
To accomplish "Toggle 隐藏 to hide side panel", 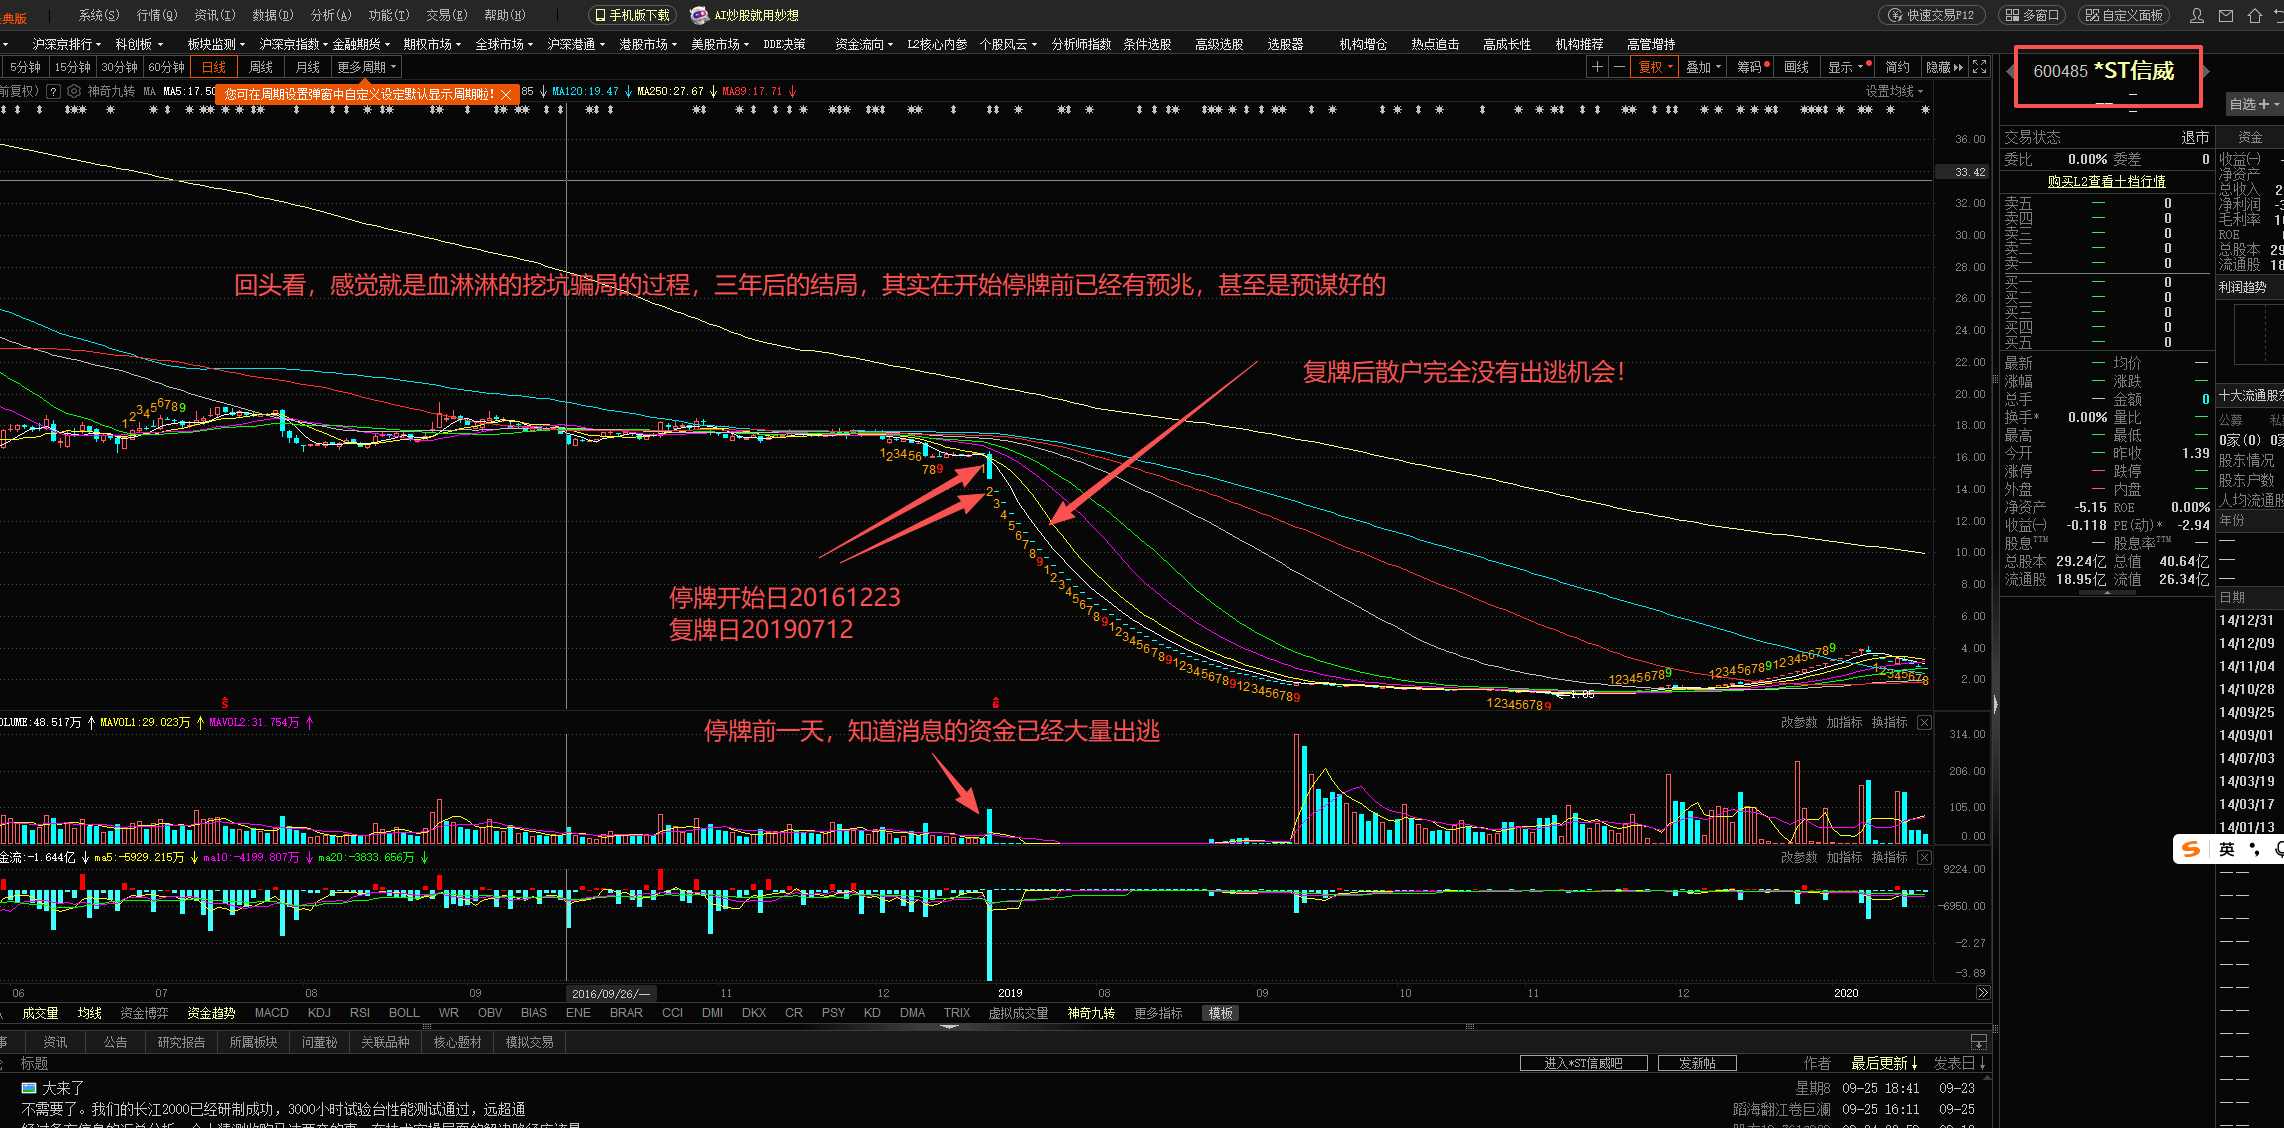I will point(1943,67).
